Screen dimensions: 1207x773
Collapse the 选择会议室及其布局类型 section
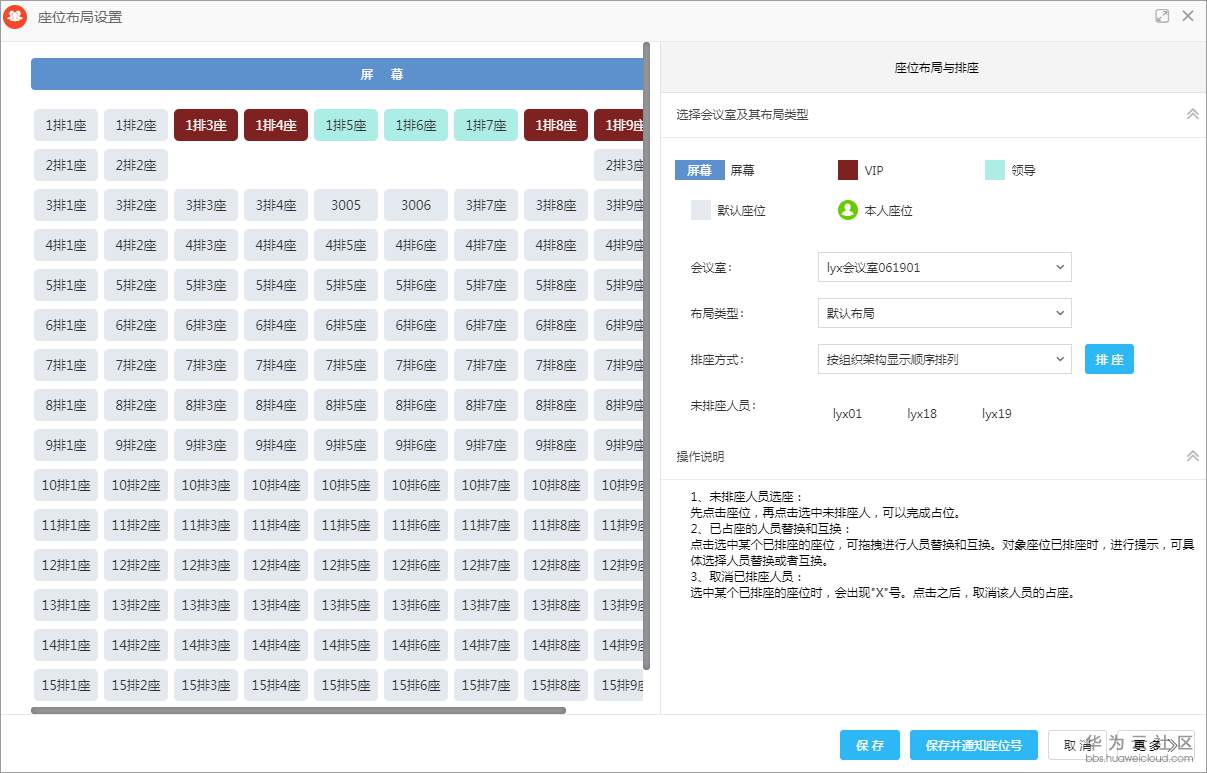click(1192, 113)
